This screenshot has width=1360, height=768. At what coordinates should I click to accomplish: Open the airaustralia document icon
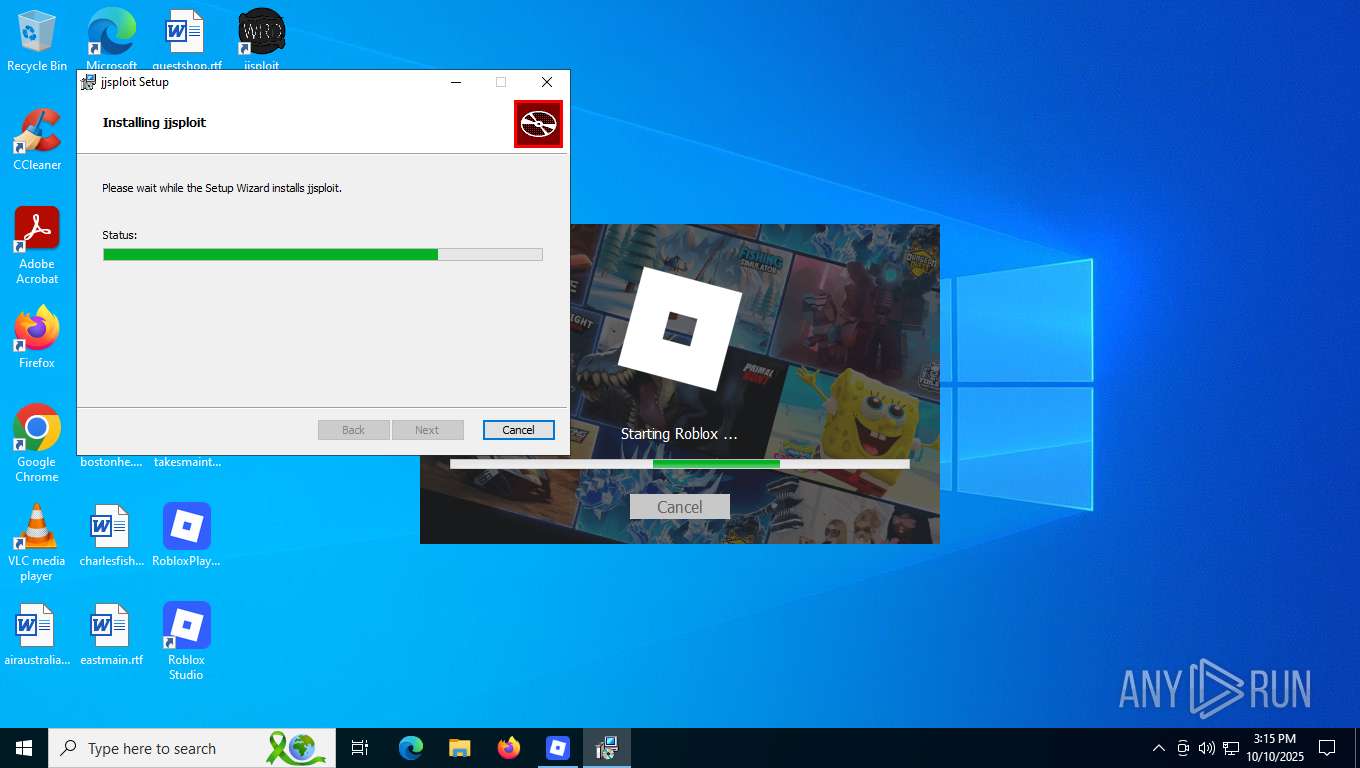[37, 634]
